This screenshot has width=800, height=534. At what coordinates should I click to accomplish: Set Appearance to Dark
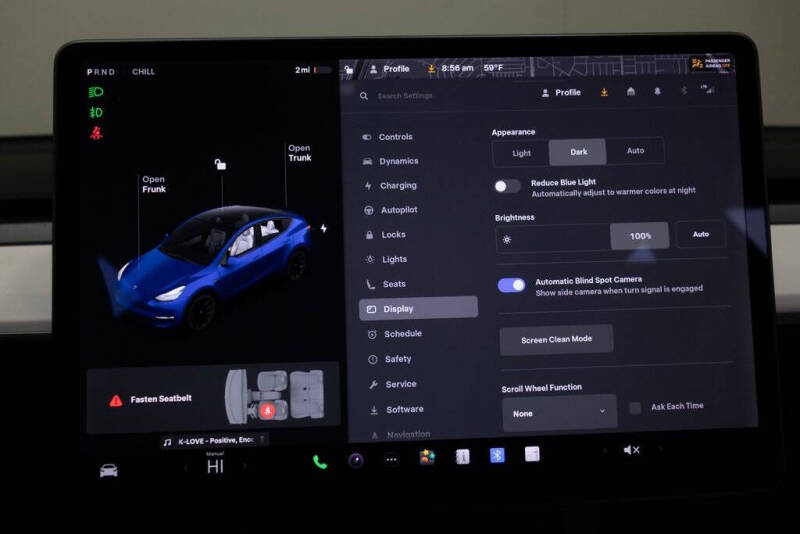point(578,152)
